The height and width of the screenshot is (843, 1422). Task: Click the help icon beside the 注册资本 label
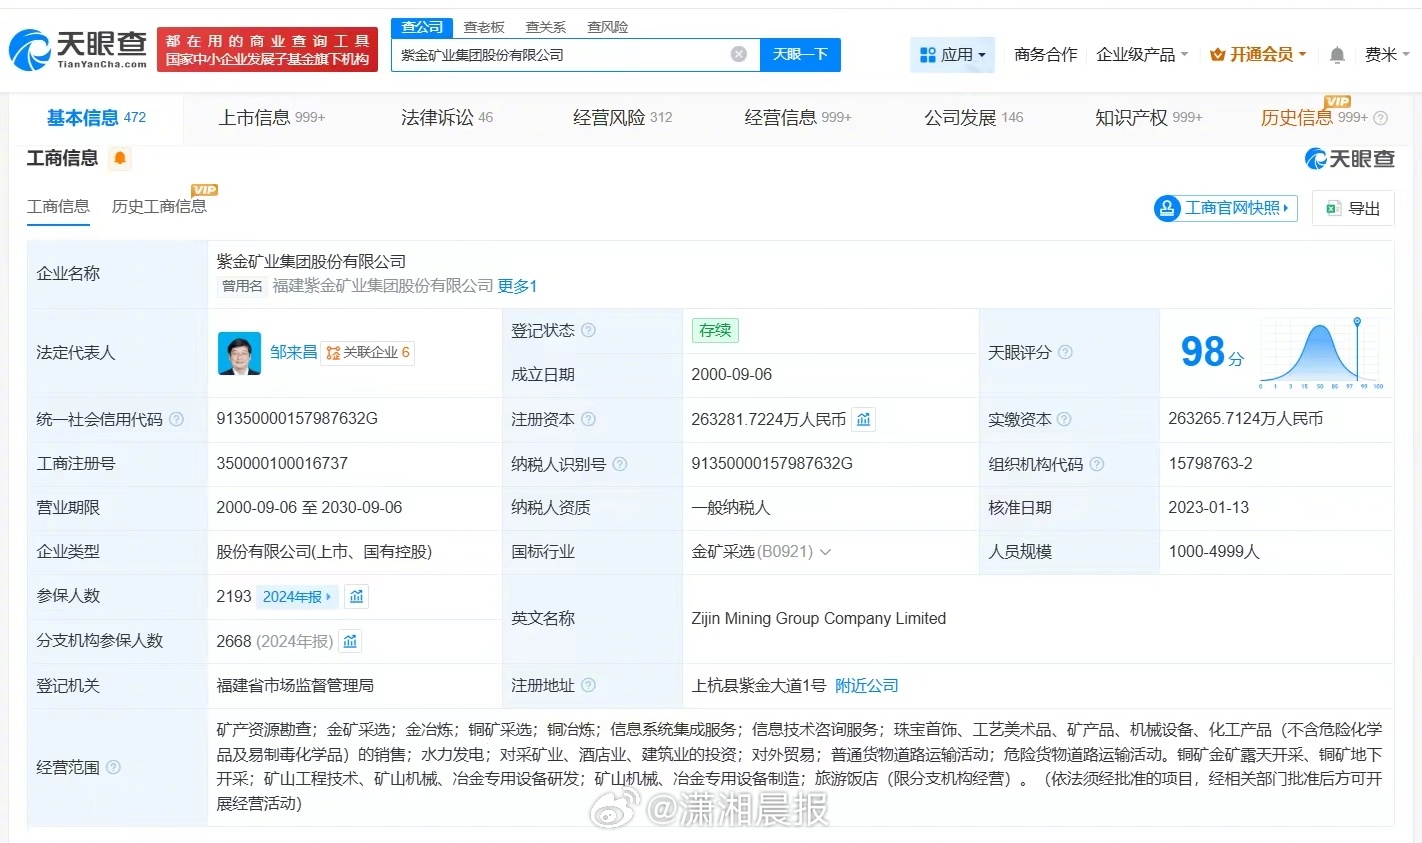pos(589,419)
